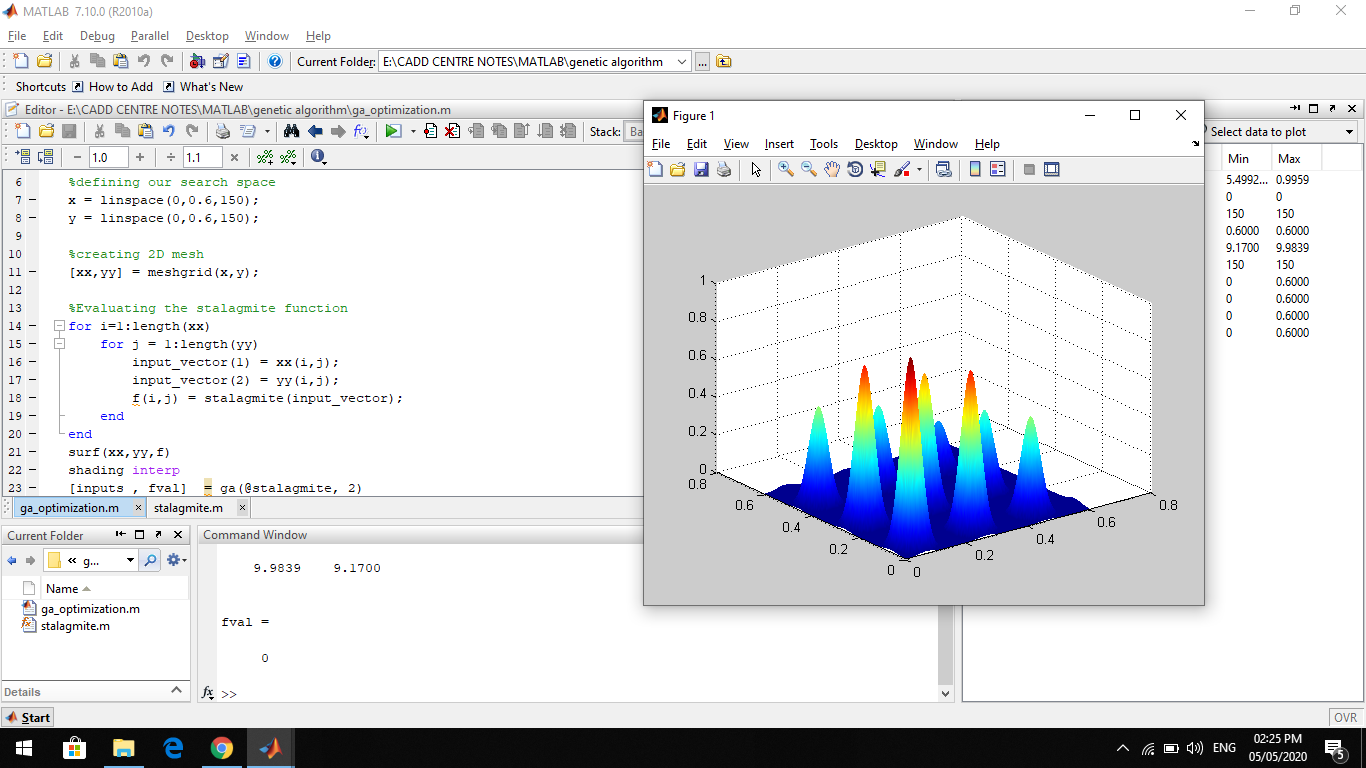Click Max column header in Workspace
Image resolution: width=1366 pixels, height=768 pixels.
point(1289,159)
